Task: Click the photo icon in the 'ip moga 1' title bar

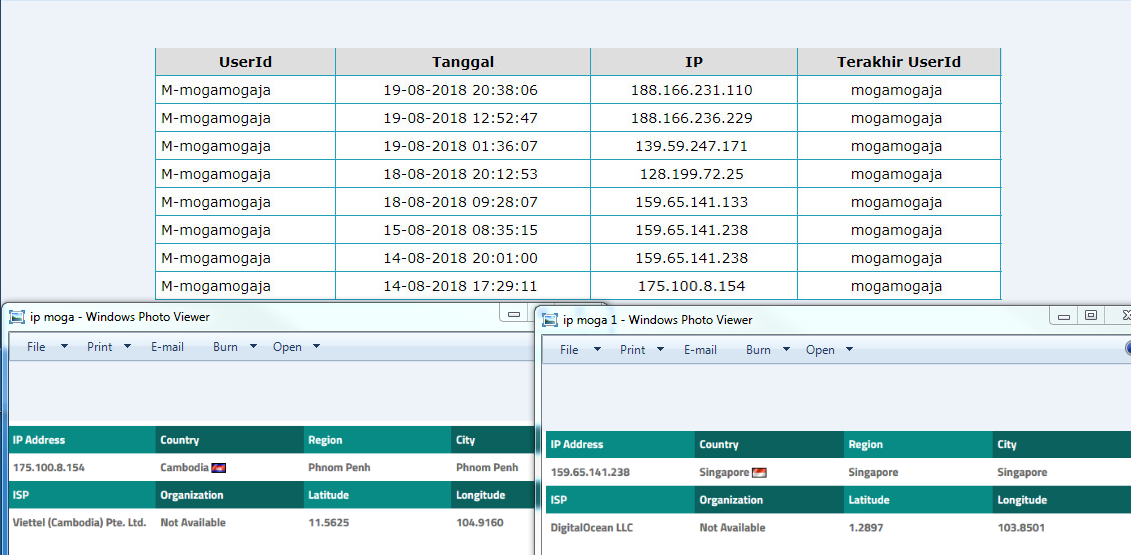Action: [549, 320]
